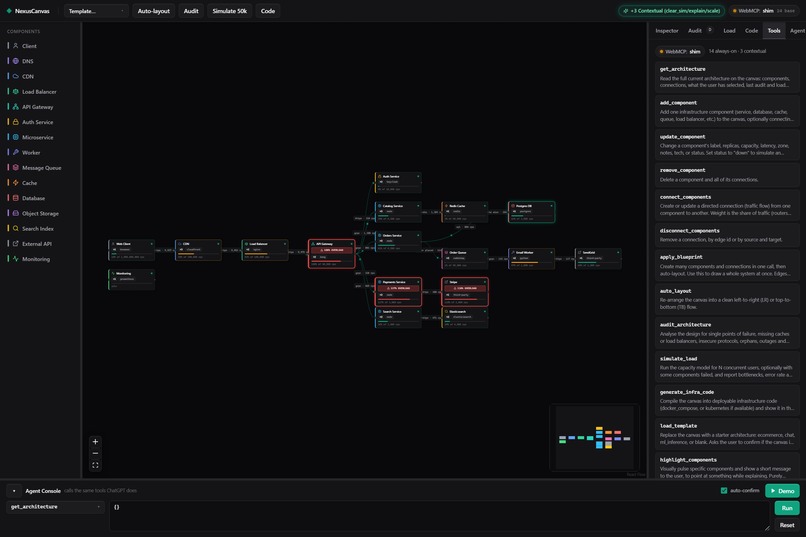This screenshot has height=537, width=806.
Task: Pick the Cache lightning icon
Action: (x=15, y=183)
